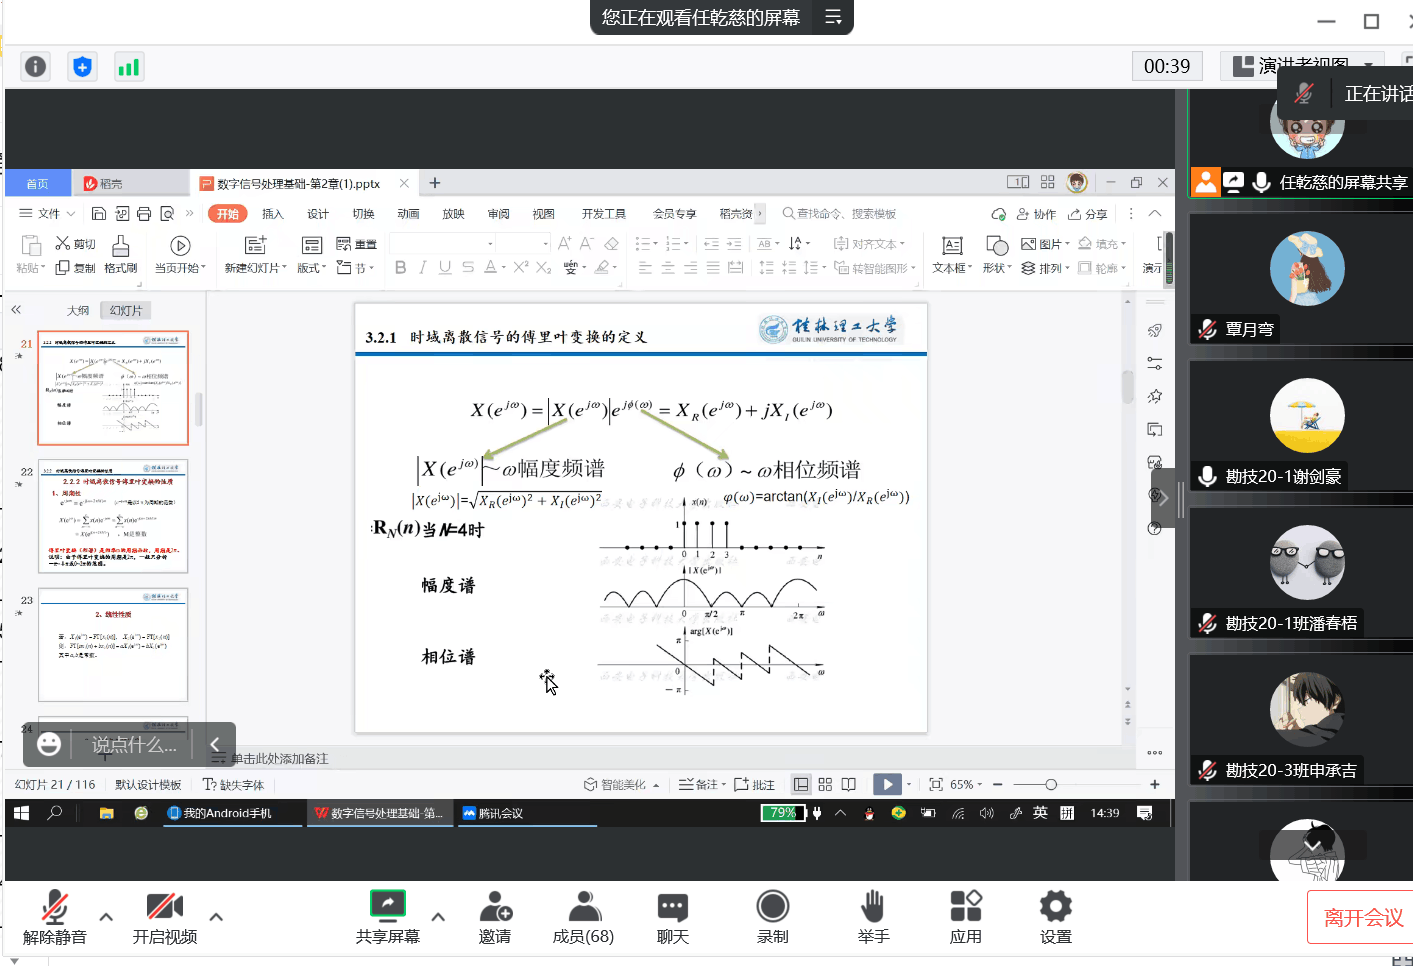Screen dimensions: 1413x966
Task: Open the Insert ribbon tab
Action: (x=272, y=214)
